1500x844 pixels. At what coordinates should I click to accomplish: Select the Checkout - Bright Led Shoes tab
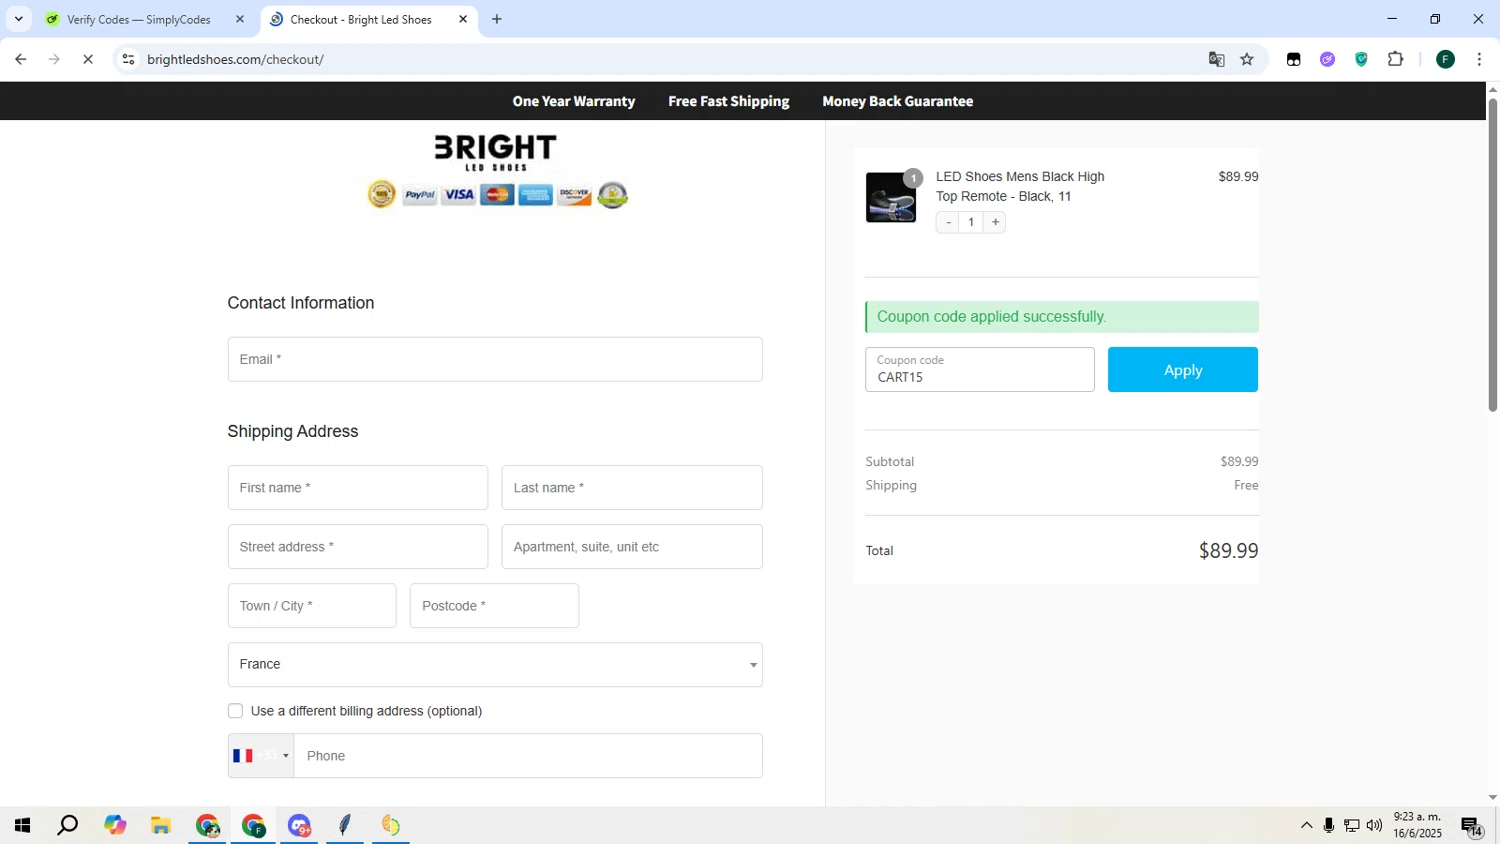coord(360,19)
